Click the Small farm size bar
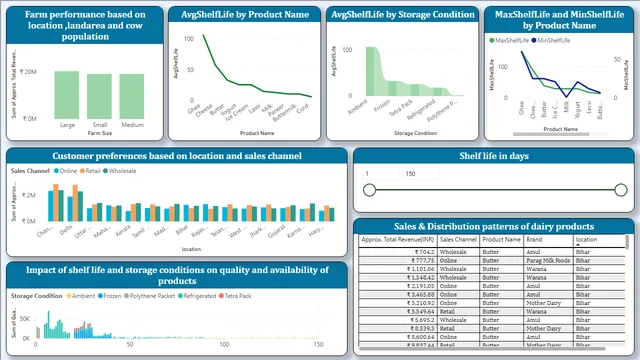 [99, 96]
